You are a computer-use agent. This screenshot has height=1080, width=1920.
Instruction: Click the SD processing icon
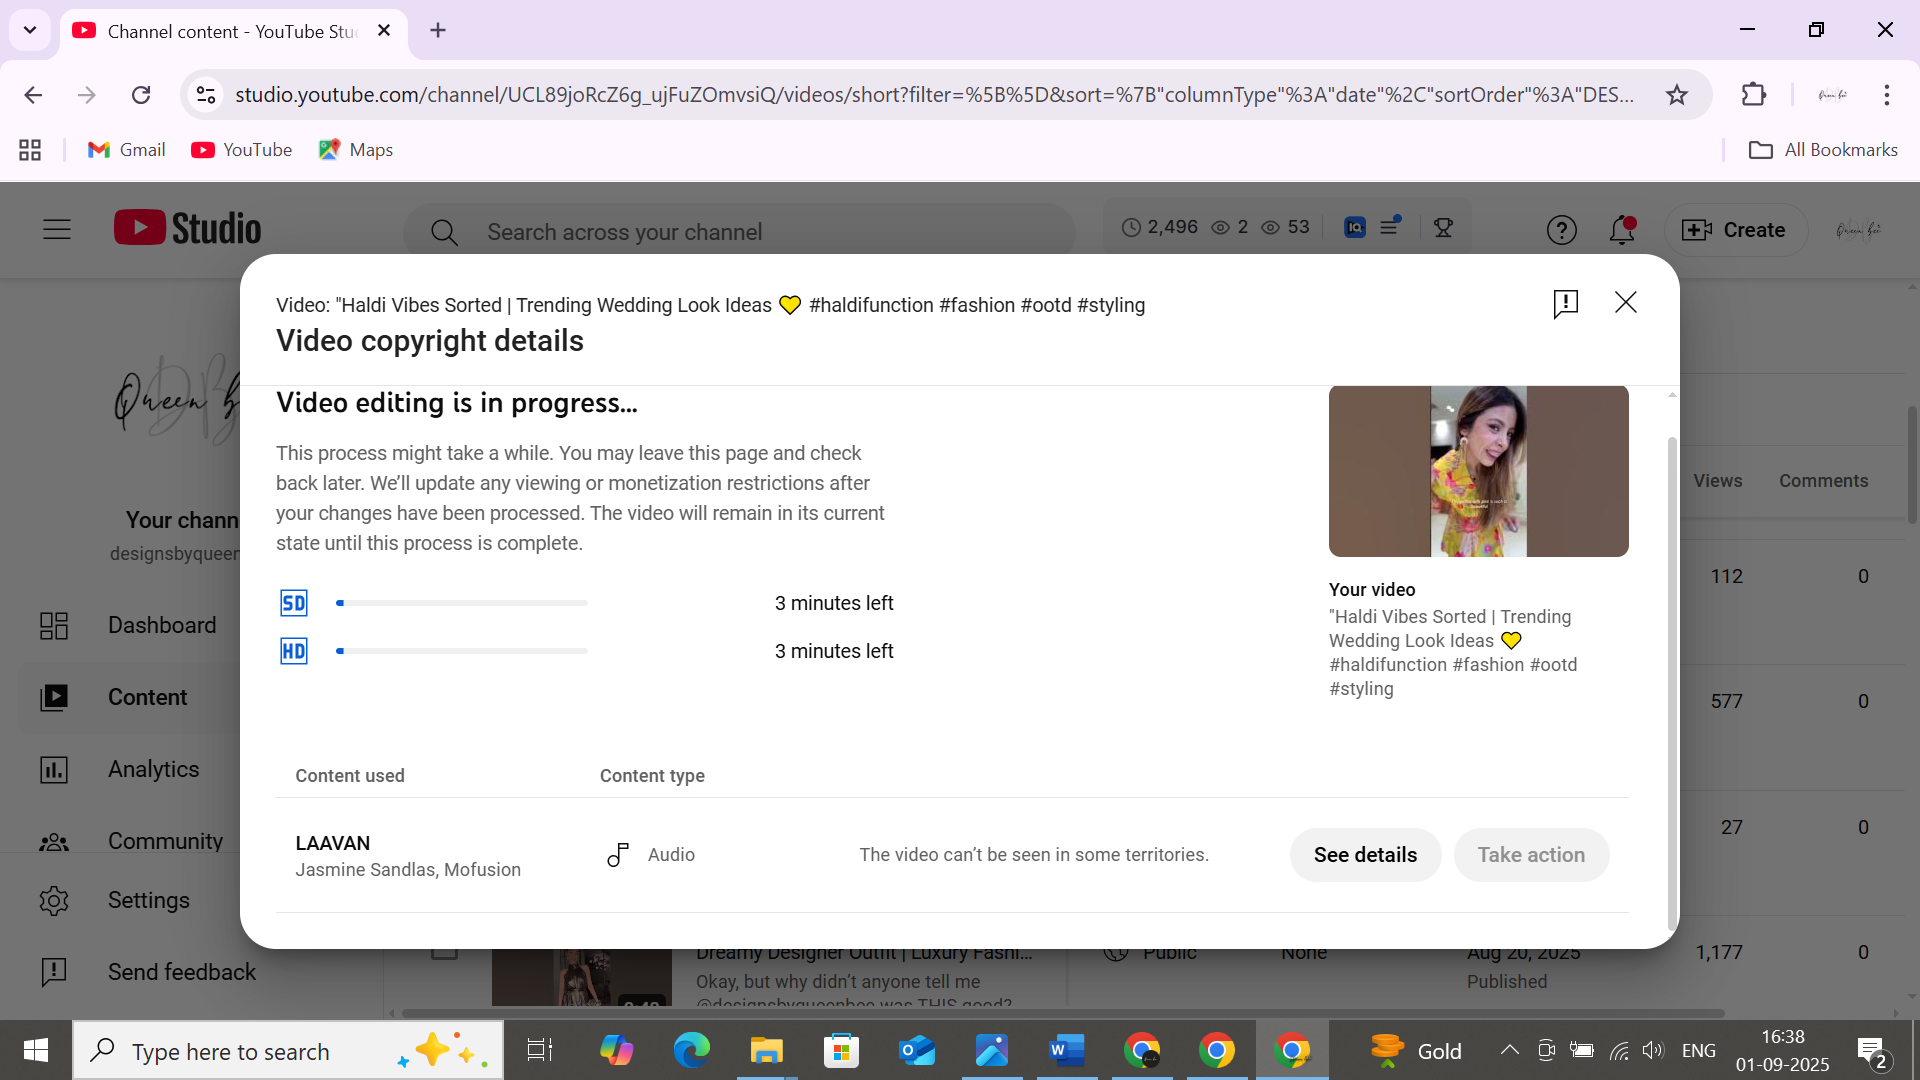pos(293,603)
